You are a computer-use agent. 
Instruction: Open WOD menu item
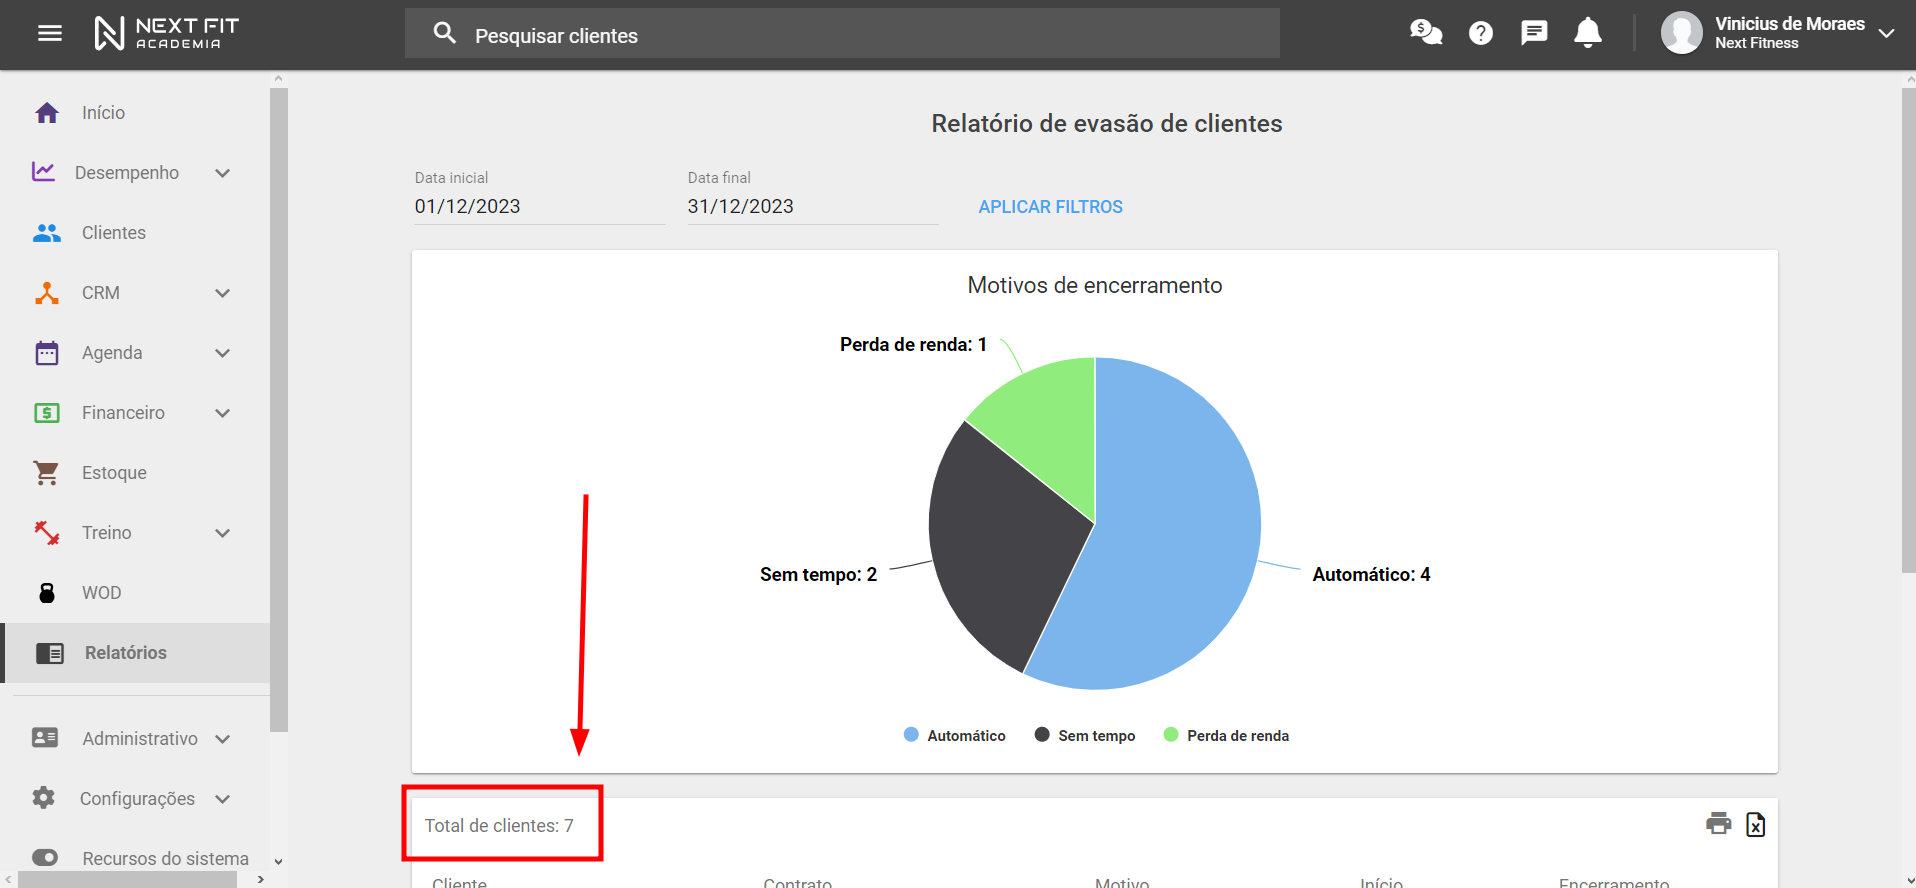coord(135,593)
